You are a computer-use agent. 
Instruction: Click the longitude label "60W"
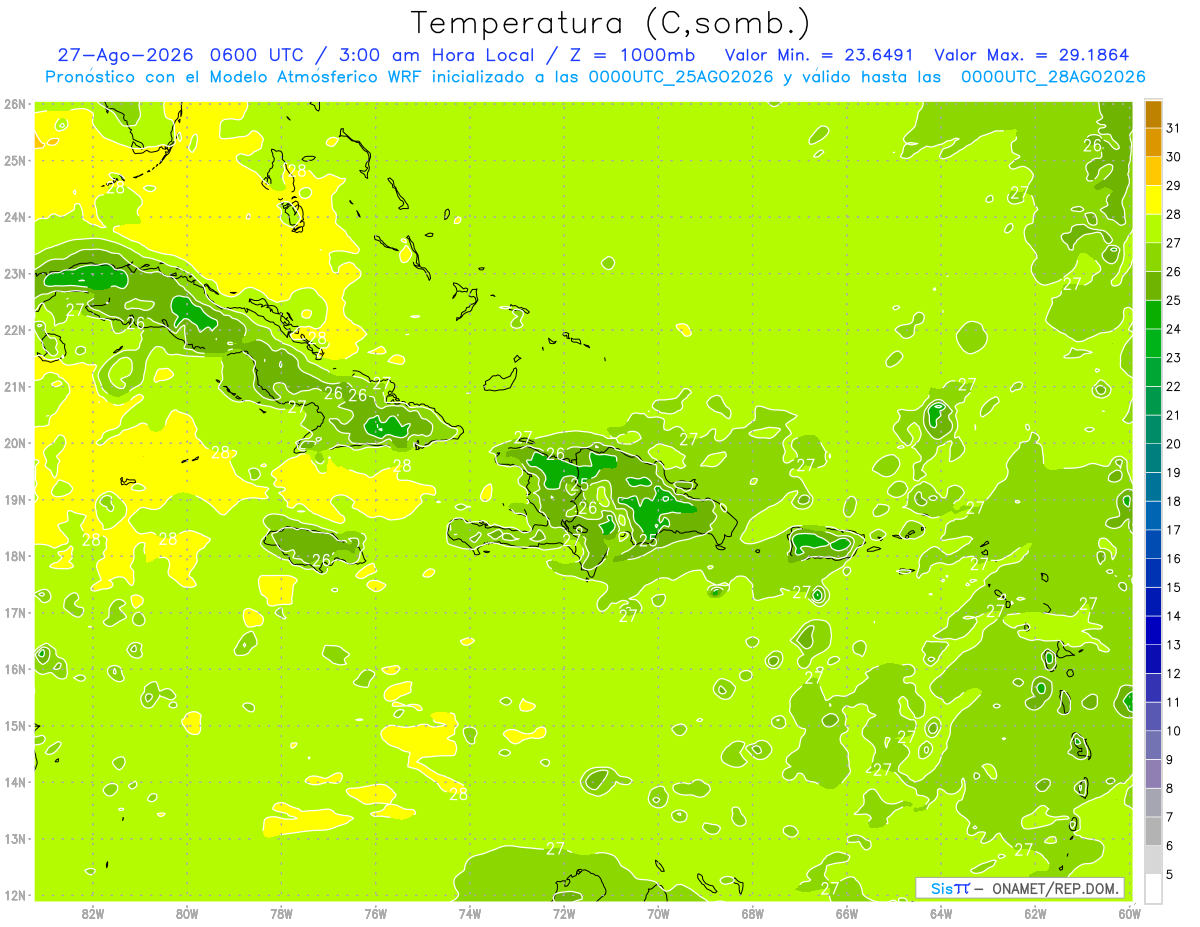pyautogui.click(x=1129, y=913)
